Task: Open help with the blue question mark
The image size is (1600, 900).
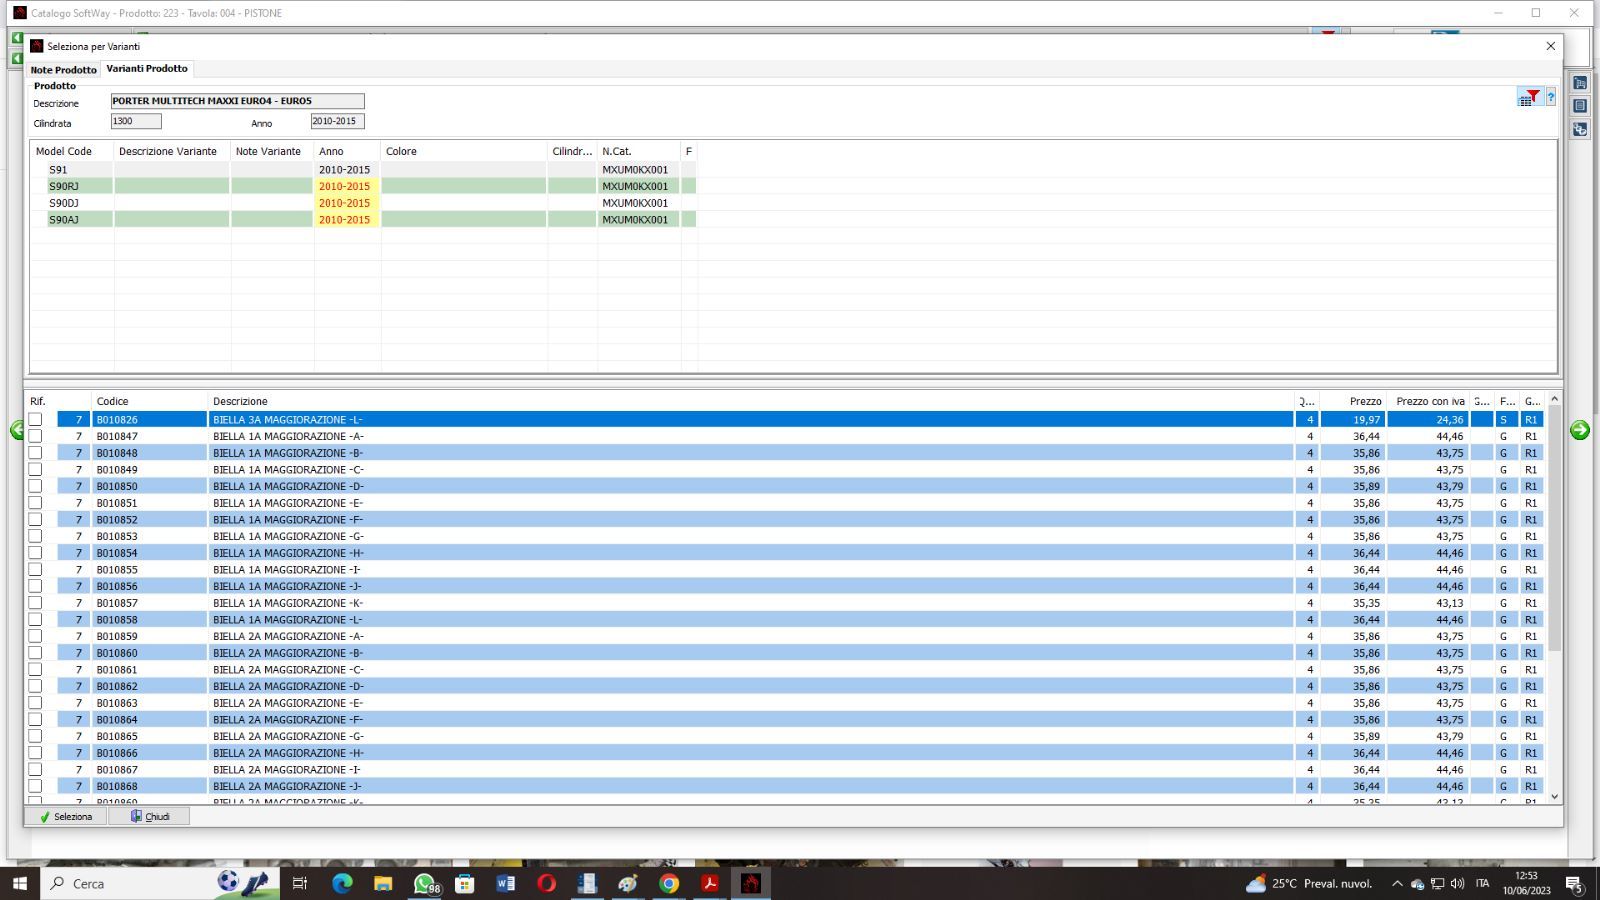Action: (1551, 97)
